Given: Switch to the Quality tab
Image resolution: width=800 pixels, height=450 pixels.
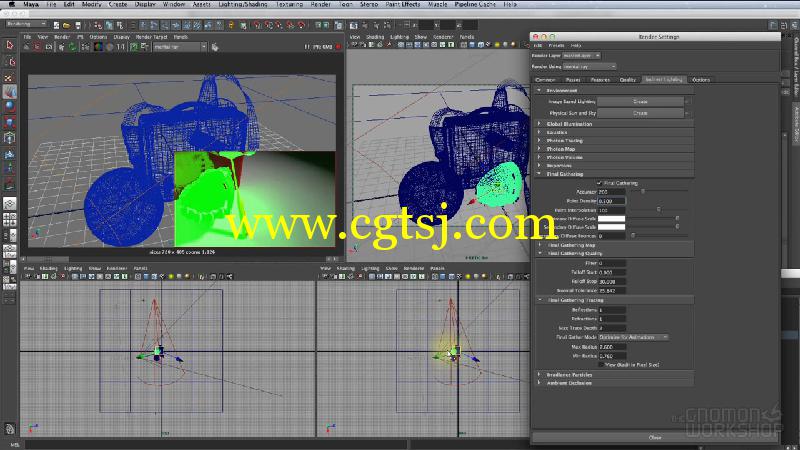Looking at the screenshot, I should pyautogui.click(x=628, y=80).
